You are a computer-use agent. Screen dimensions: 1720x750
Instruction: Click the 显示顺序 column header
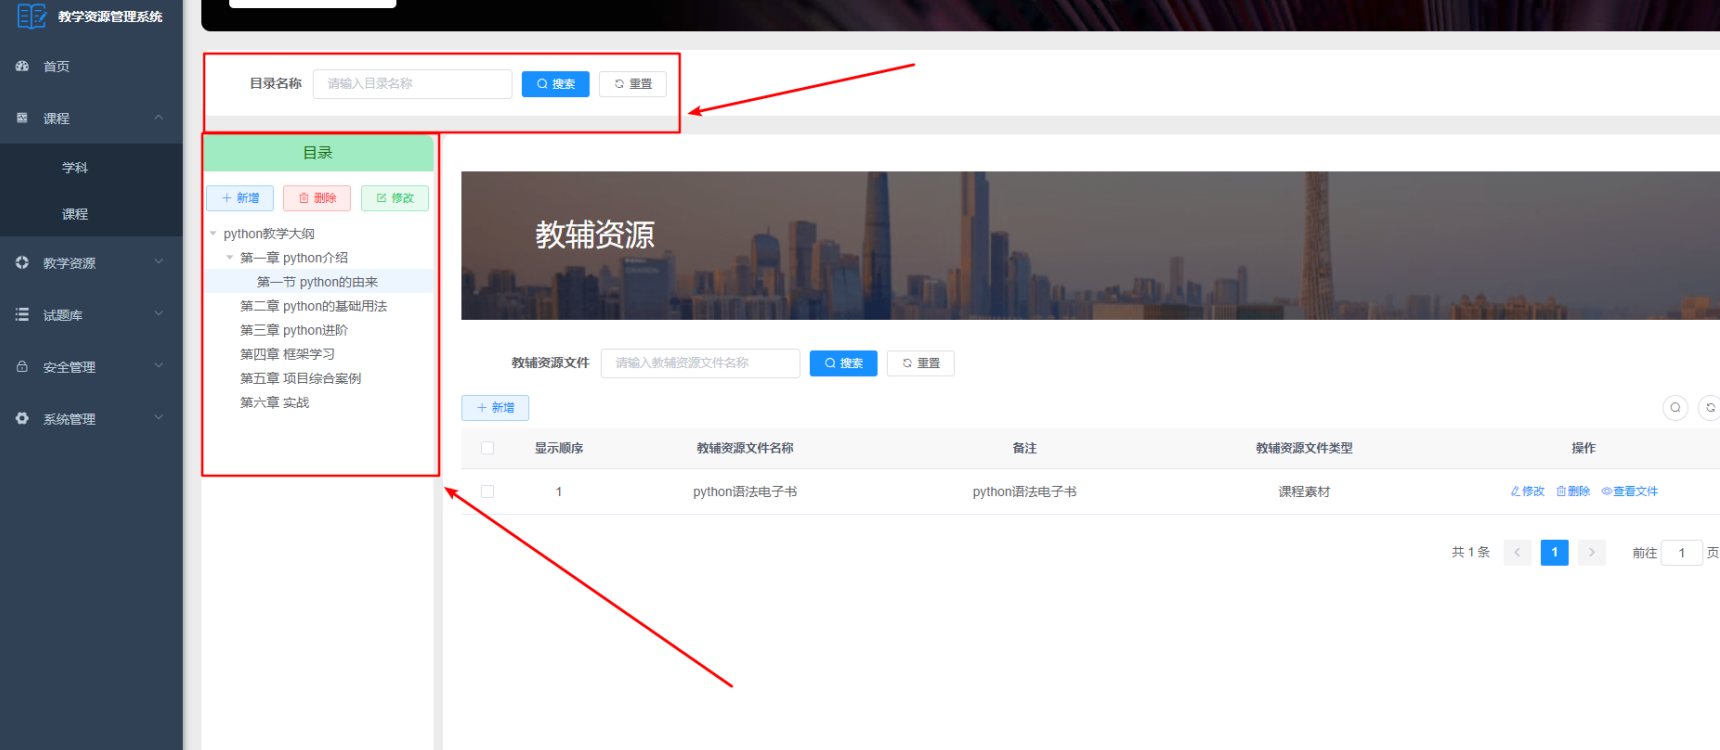pyautogui.click(x=559, y=448)
